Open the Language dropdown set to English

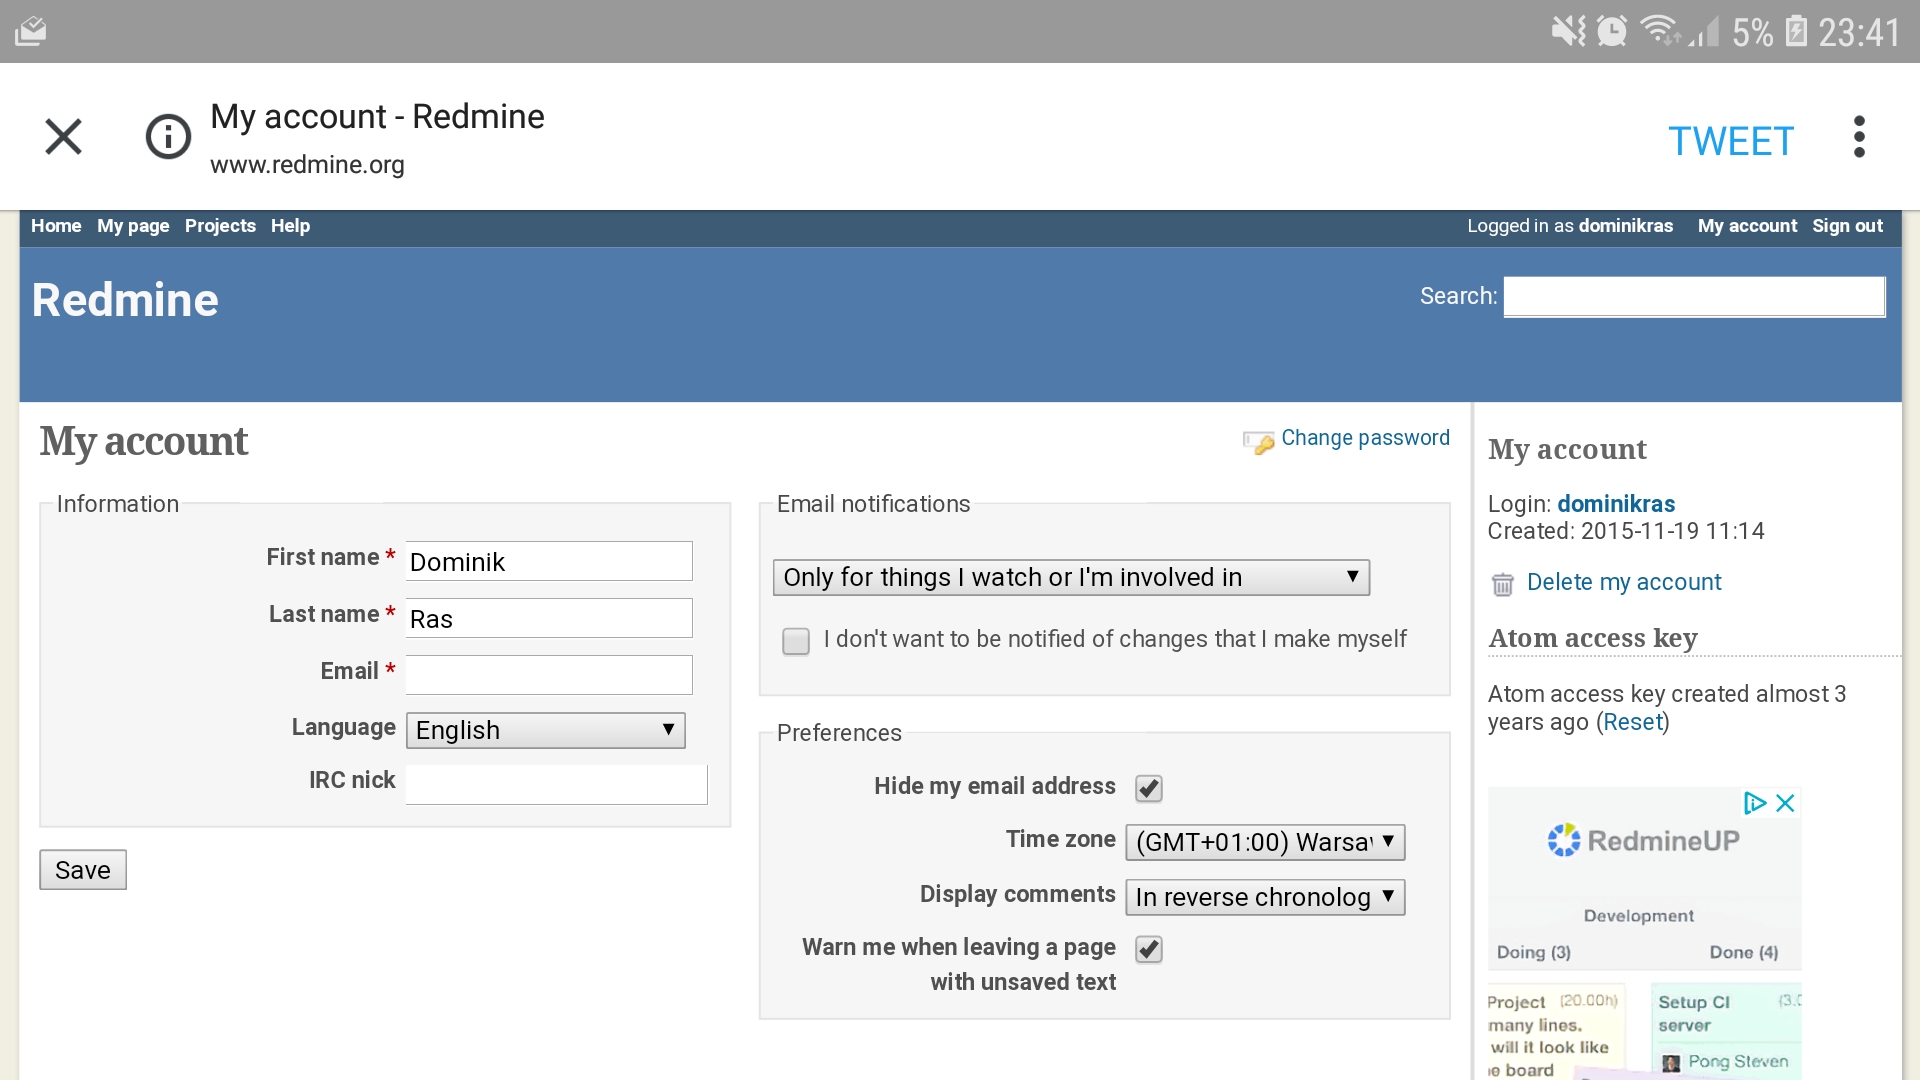coord(545,731)
